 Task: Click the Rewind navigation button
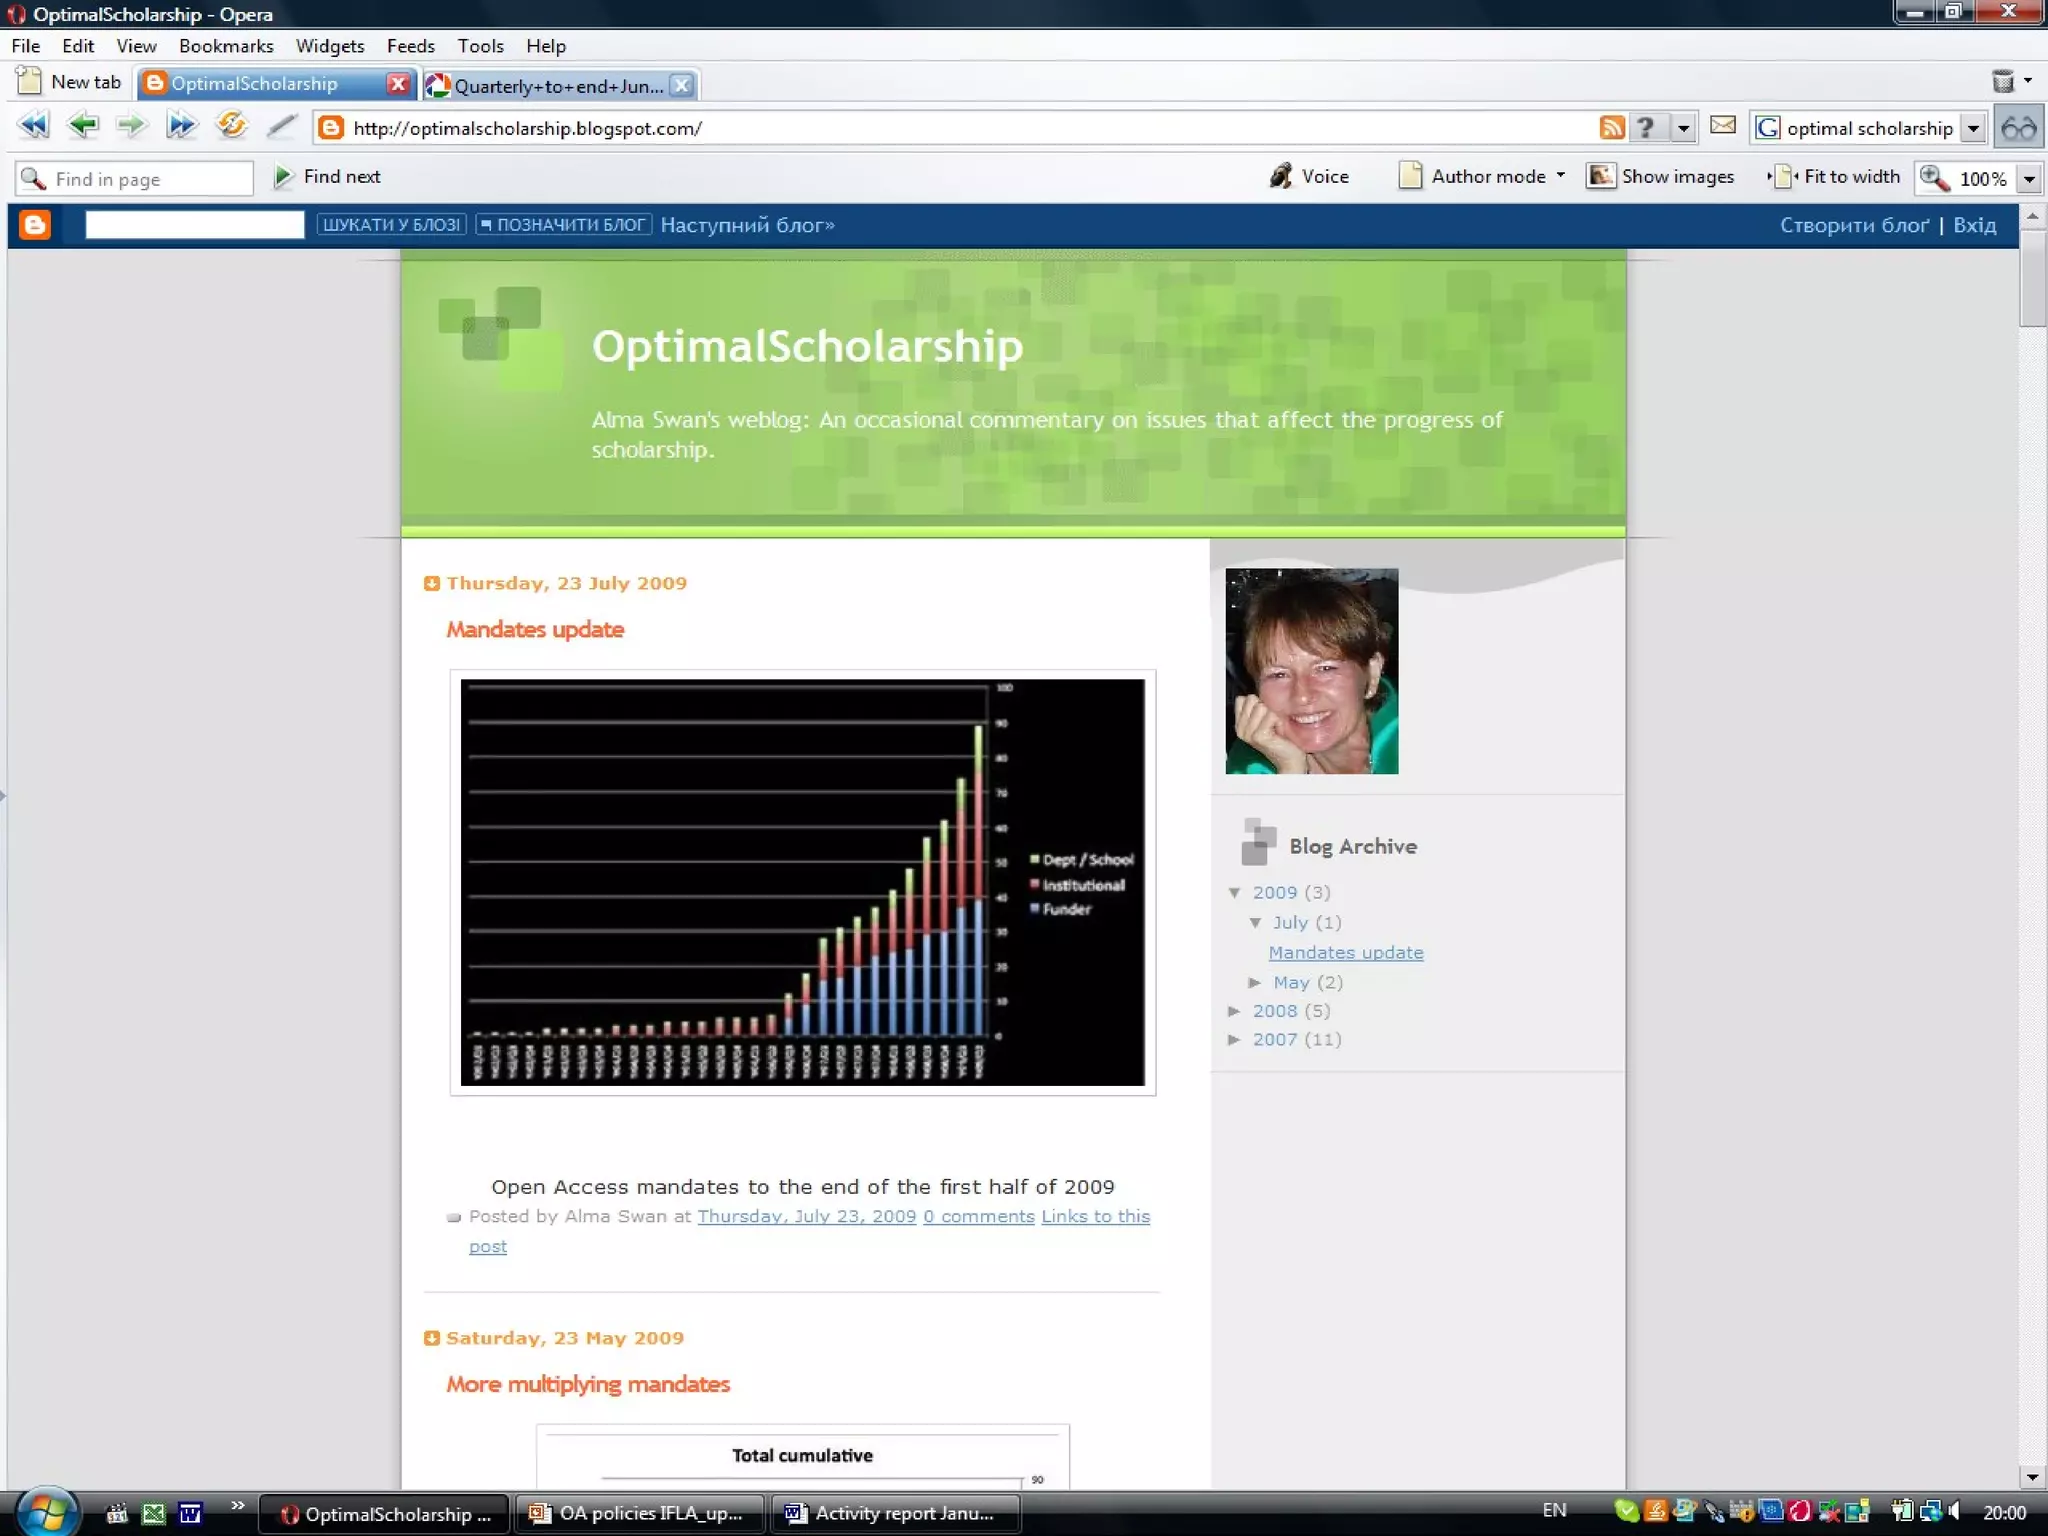33,126
